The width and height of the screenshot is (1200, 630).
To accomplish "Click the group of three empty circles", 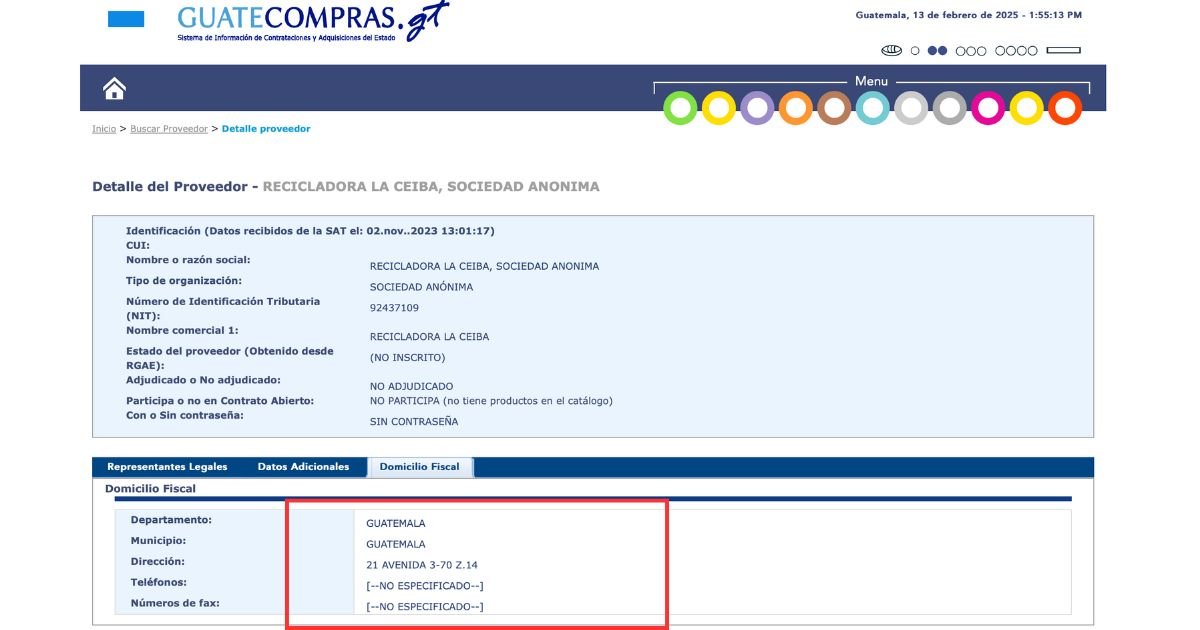I will (971, 51).
